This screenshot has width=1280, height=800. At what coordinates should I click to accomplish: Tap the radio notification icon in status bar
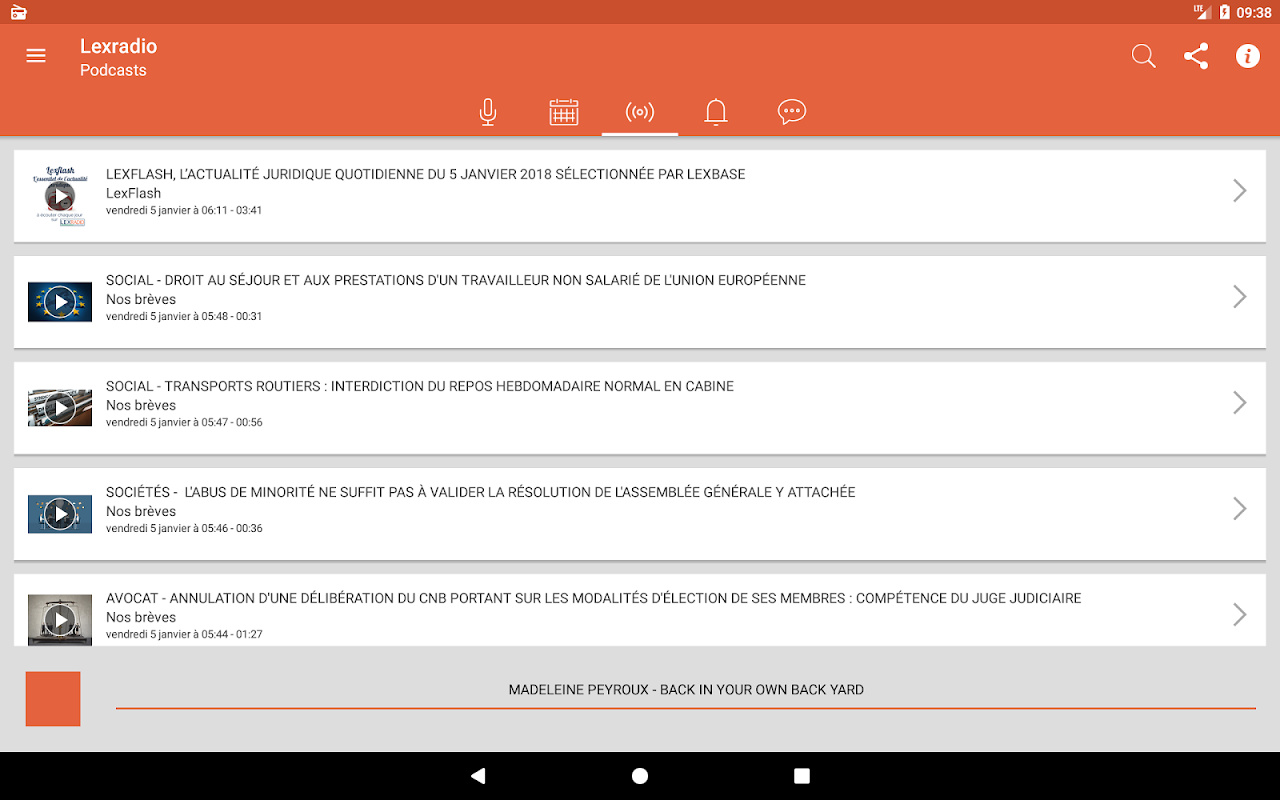(x=18, y=12)
